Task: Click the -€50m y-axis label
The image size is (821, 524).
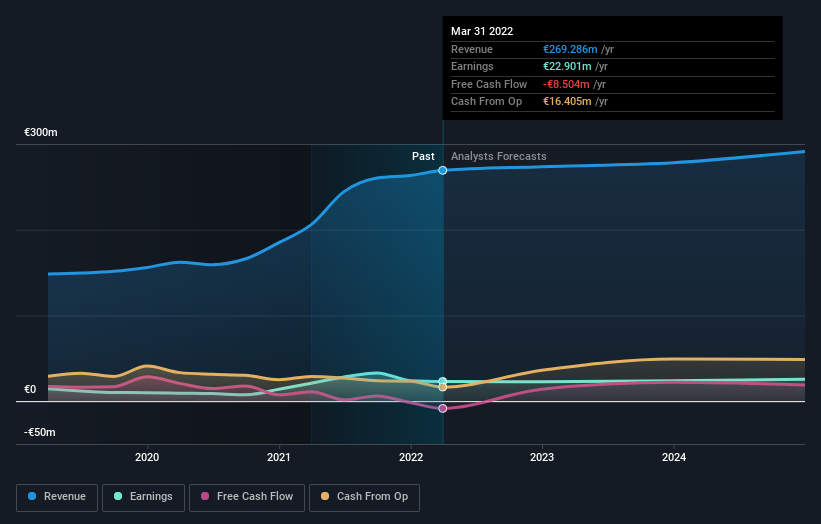Action: click(40, 432)
